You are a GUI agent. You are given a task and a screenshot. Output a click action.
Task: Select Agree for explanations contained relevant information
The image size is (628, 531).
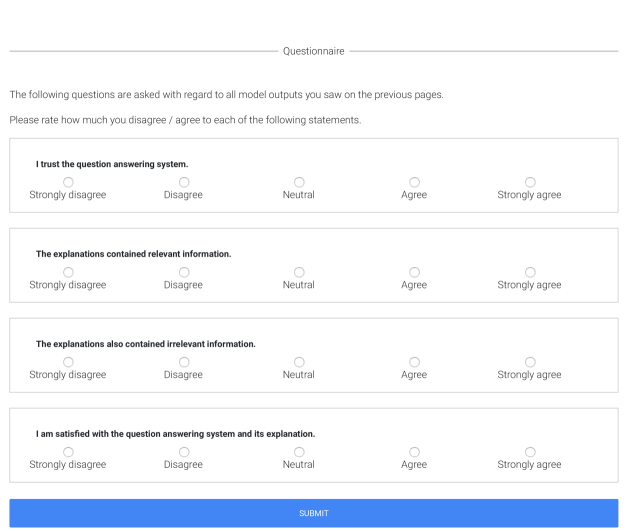click(414, 271)
